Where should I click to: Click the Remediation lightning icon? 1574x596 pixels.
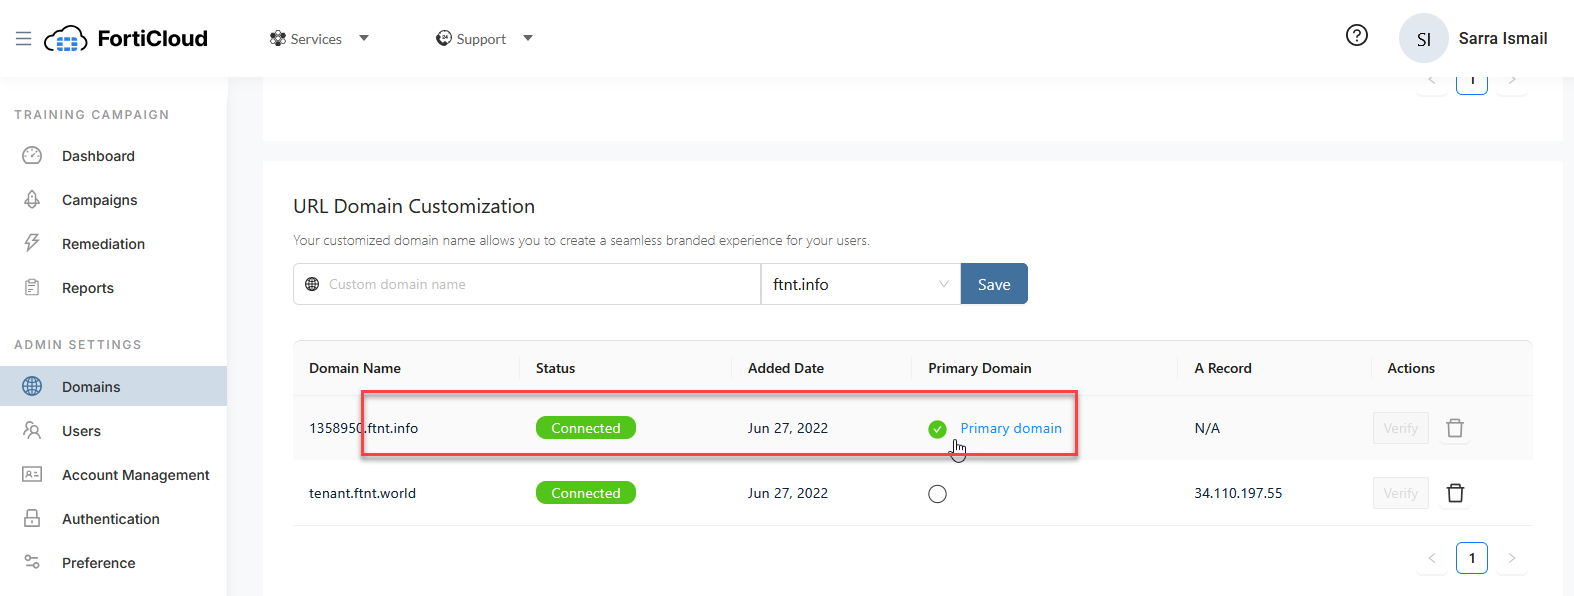click(x=32, y=243)
